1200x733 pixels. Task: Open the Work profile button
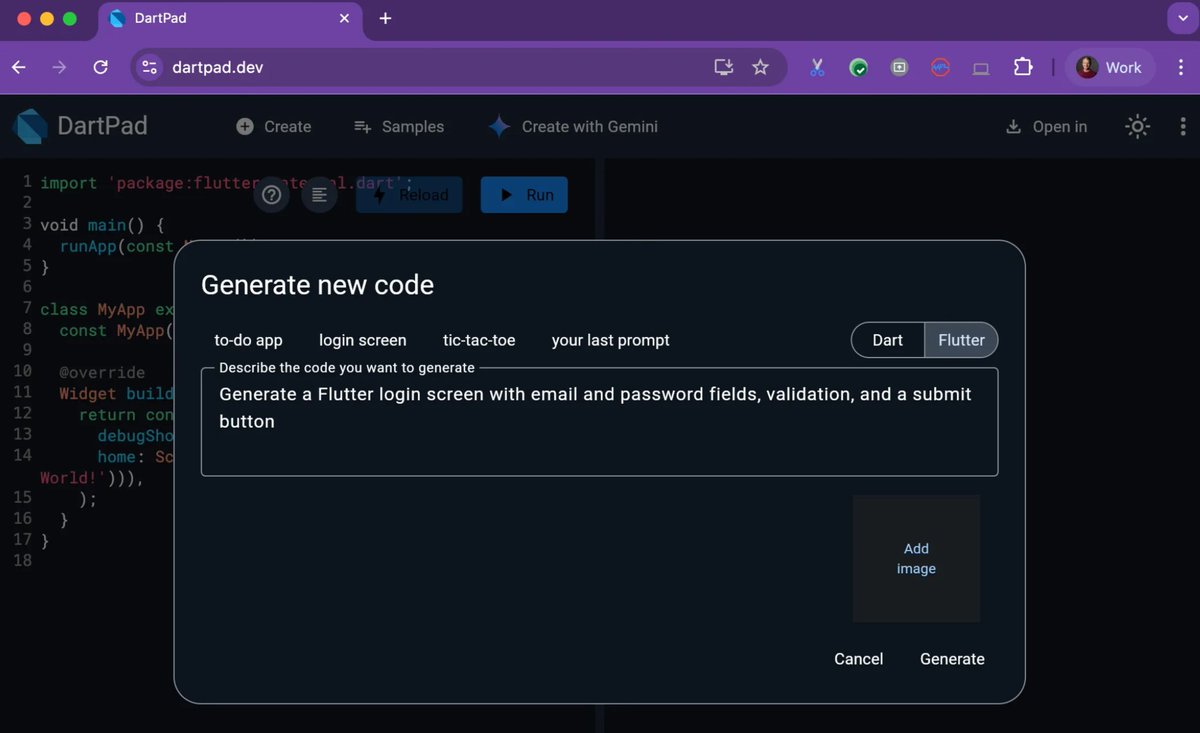pyautogui.click(x=1108, y=67)
